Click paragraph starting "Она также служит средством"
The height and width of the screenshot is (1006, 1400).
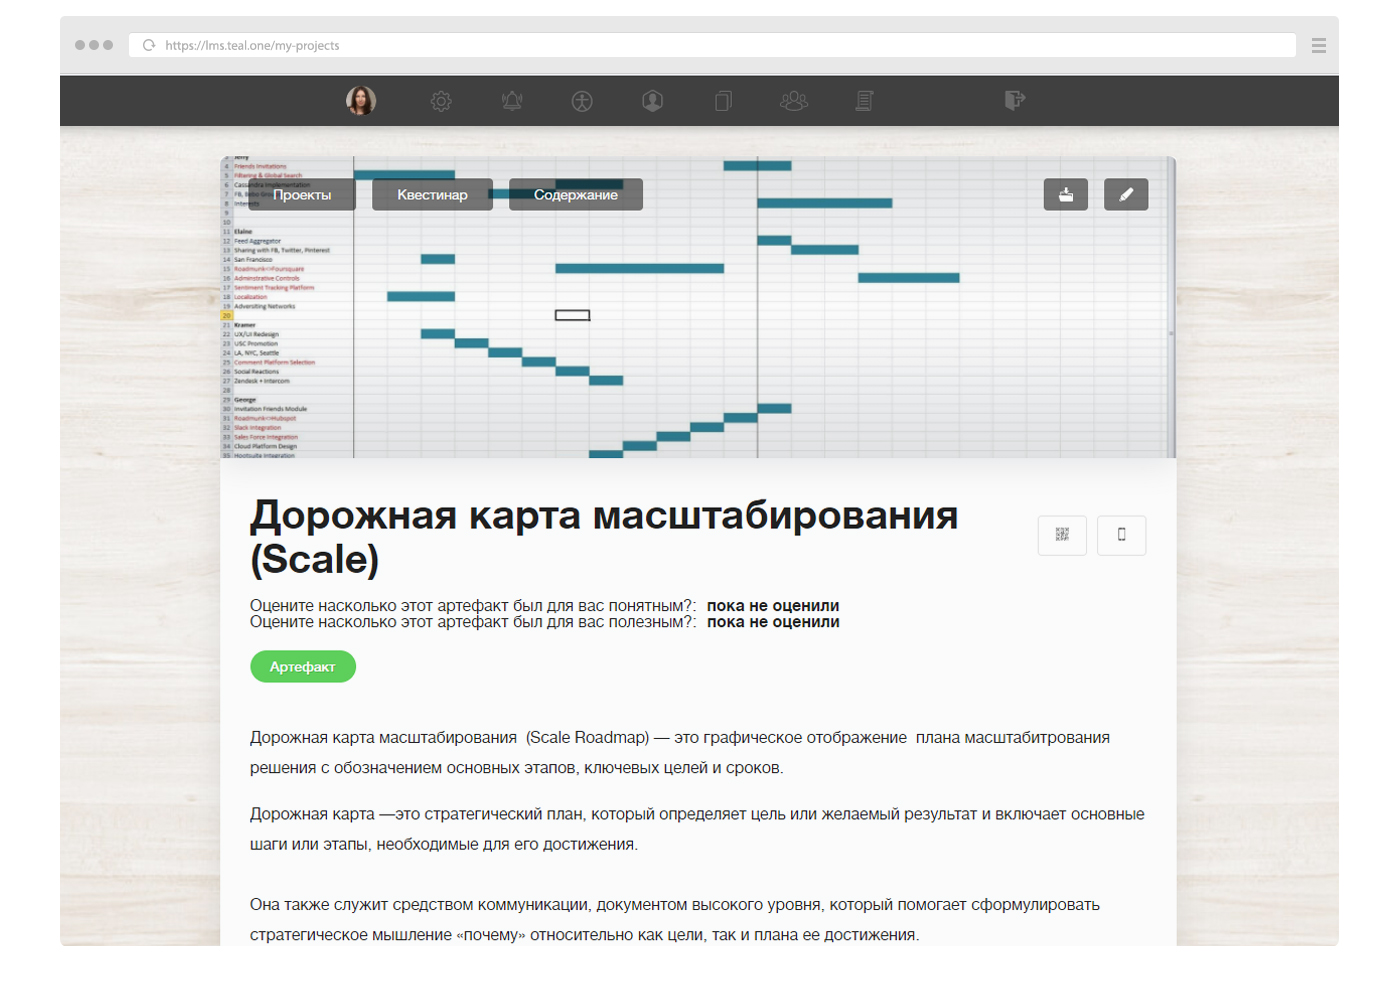coord(675,920)
